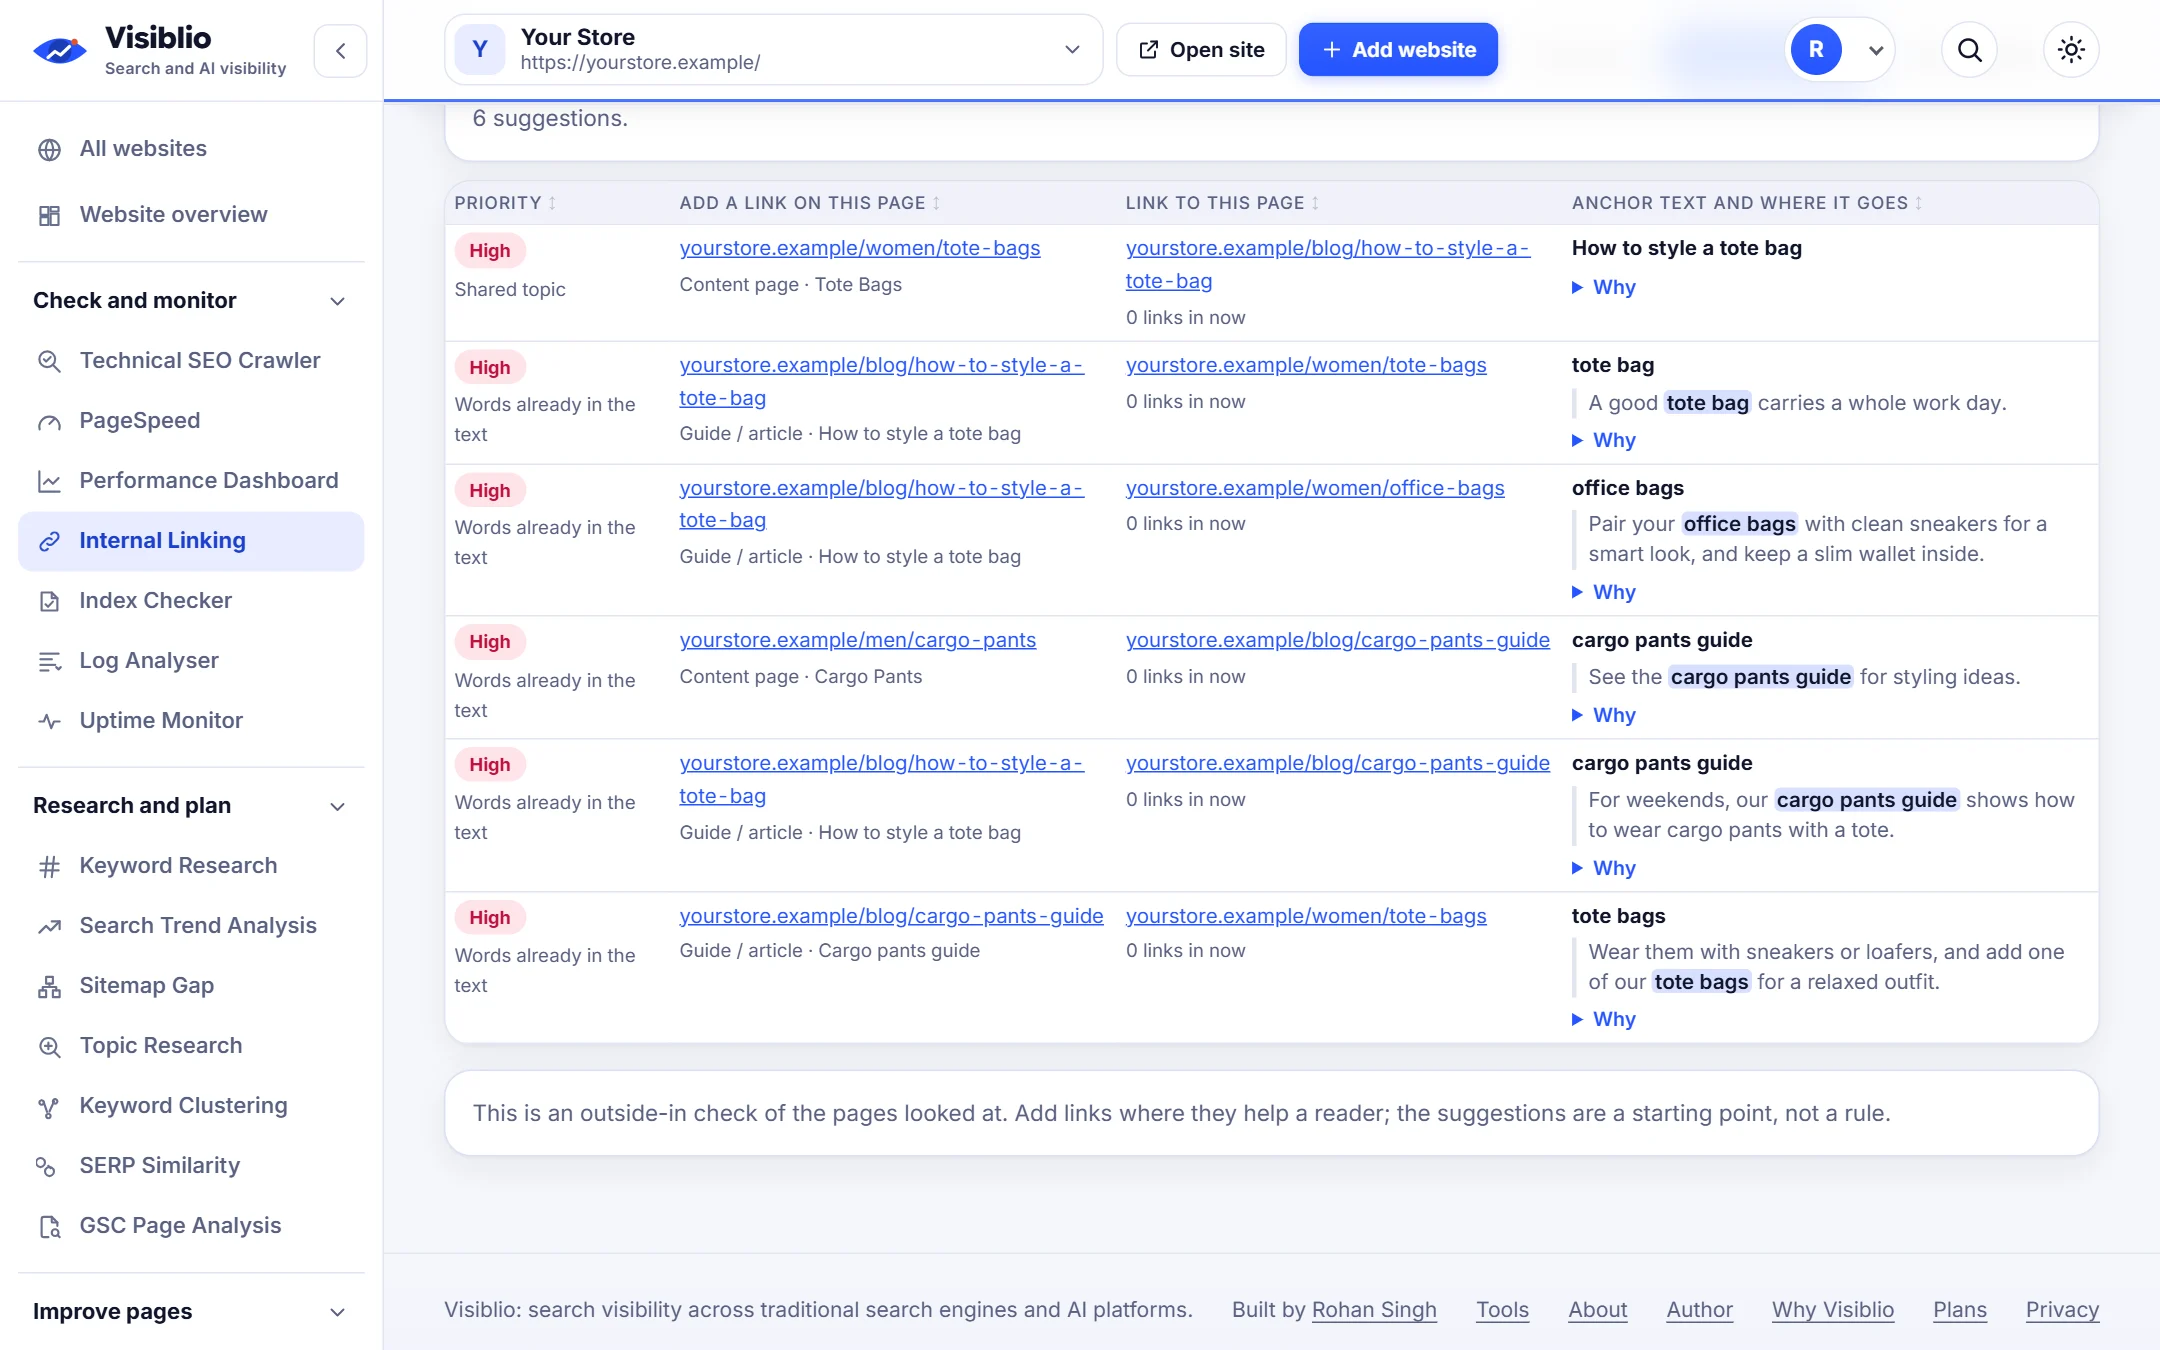Viewport: 2160px width, 1350px height.
Task: Open the yourstore.example/men/cargo-pants link
Action: [x=857, y=640]
